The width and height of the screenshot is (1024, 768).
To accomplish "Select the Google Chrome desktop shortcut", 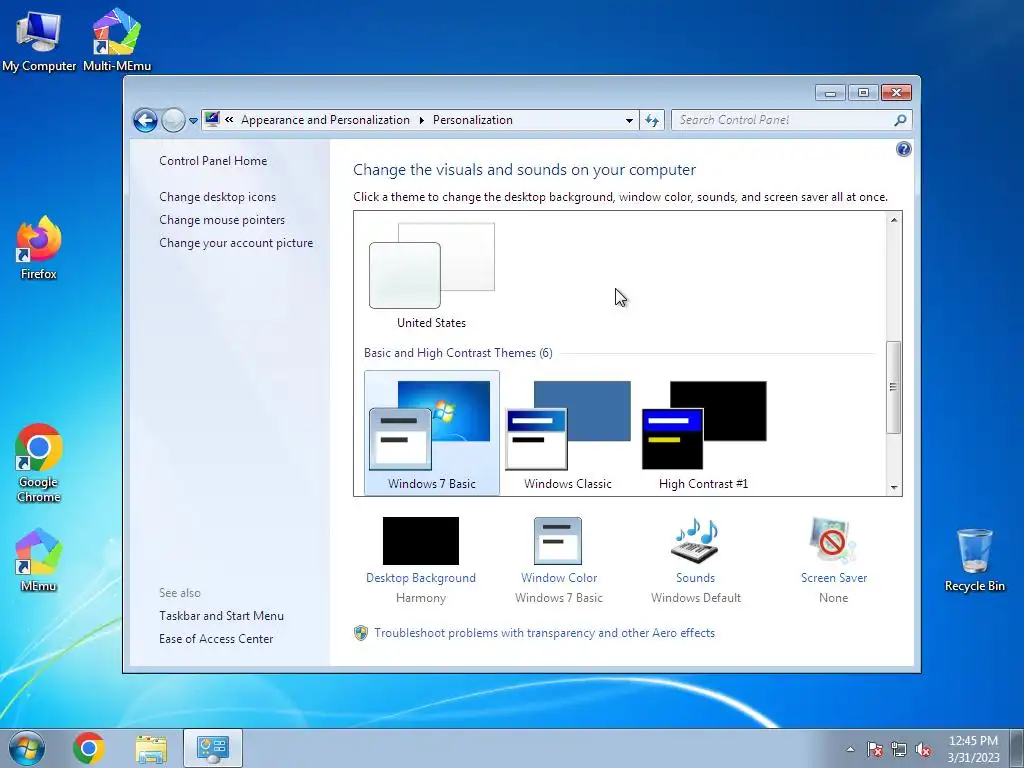I will [x=39, y=464].
